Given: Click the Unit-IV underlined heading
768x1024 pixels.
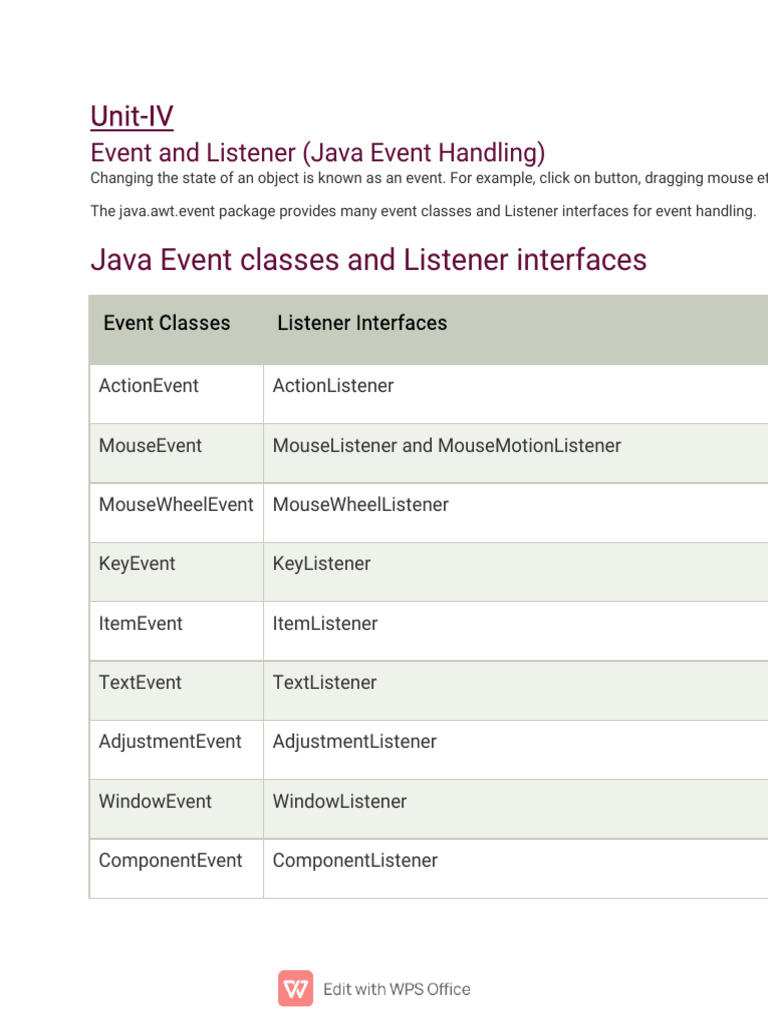Looking at the screenshot, I should tap(132, 116).
